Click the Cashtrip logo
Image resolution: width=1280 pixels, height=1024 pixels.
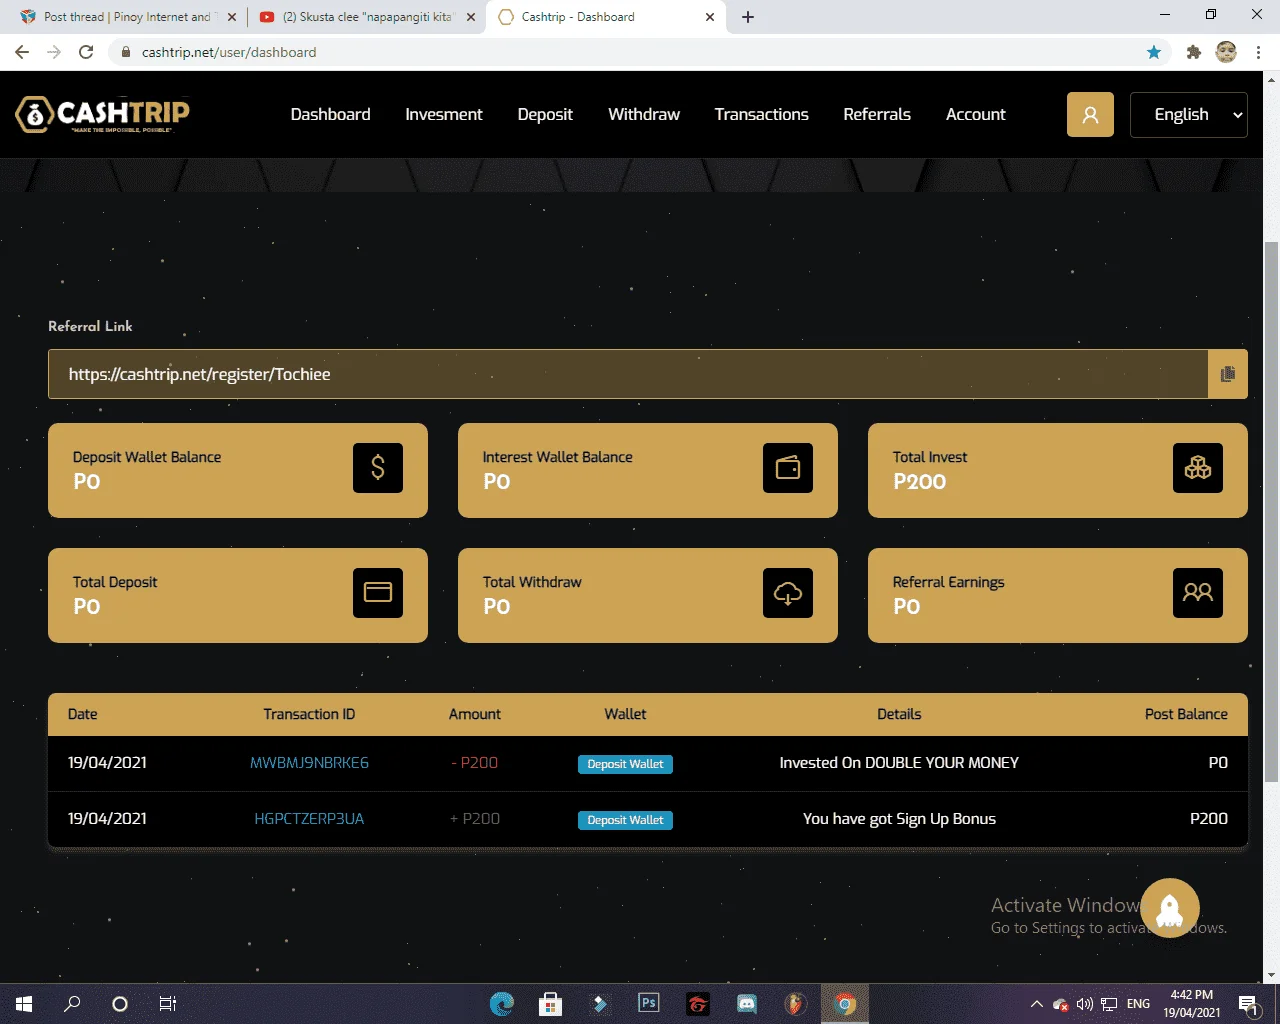tap(102, 114)
